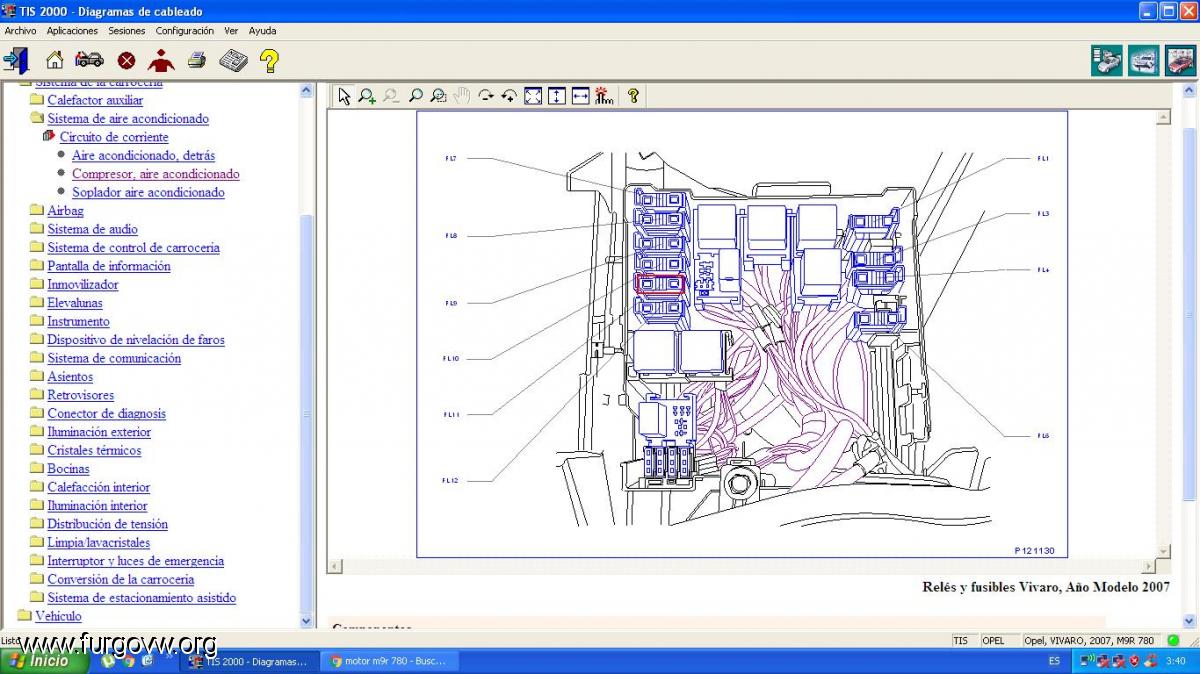Screen dimensions: 1200x674
Task: Click tree panel scrollbar up arrow
Action: pos(307,90)
